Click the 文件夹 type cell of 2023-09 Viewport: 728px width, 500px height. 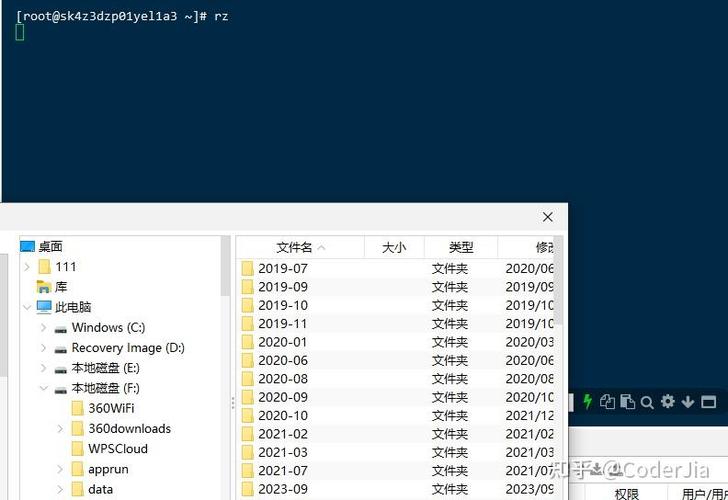449,489
